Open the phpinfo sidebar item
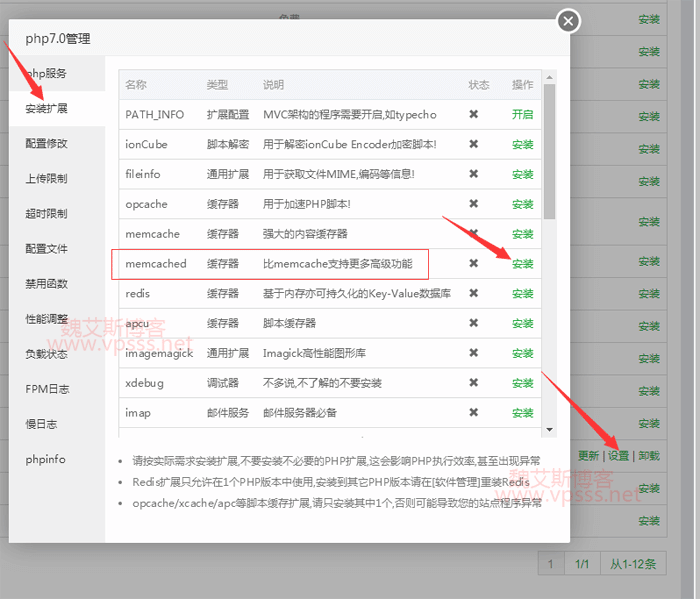Viewport: 700px width, 599px height. 46,459
